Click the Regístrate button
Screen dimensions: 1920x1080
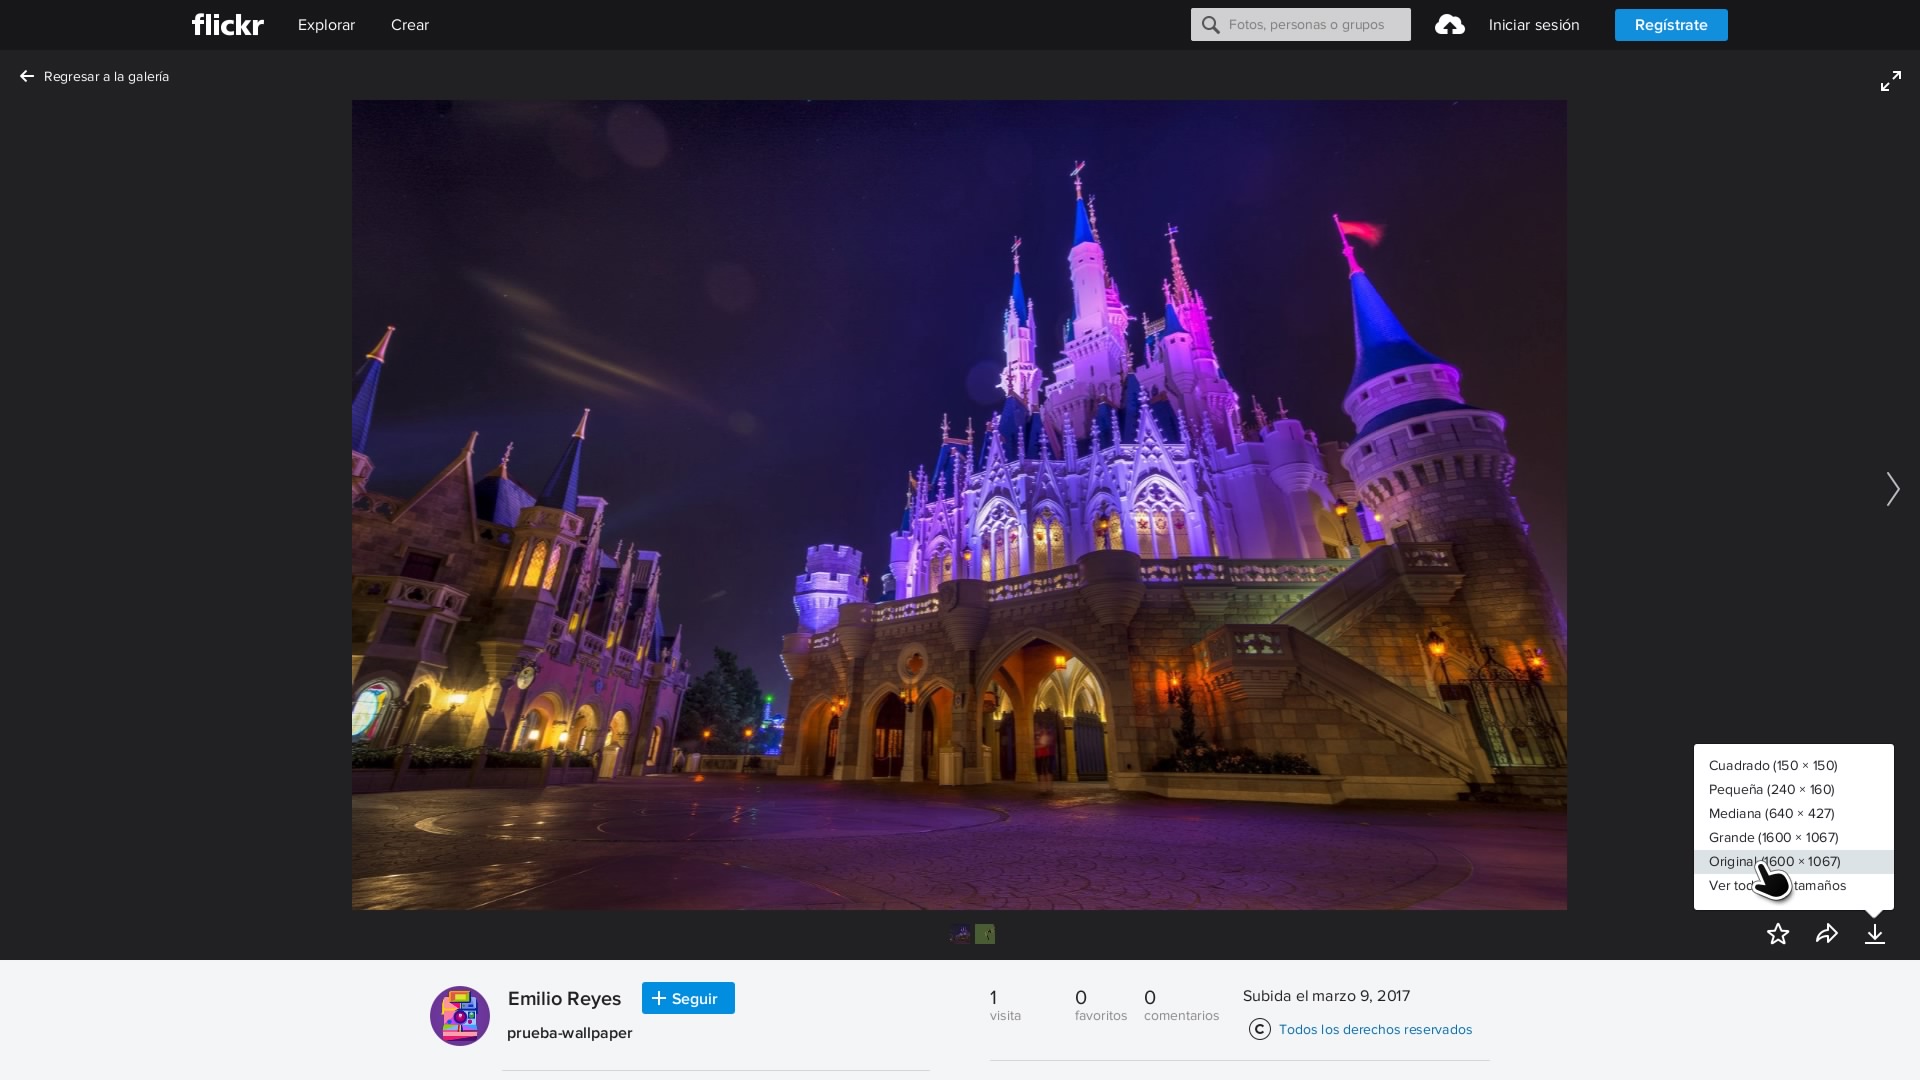1671,25
